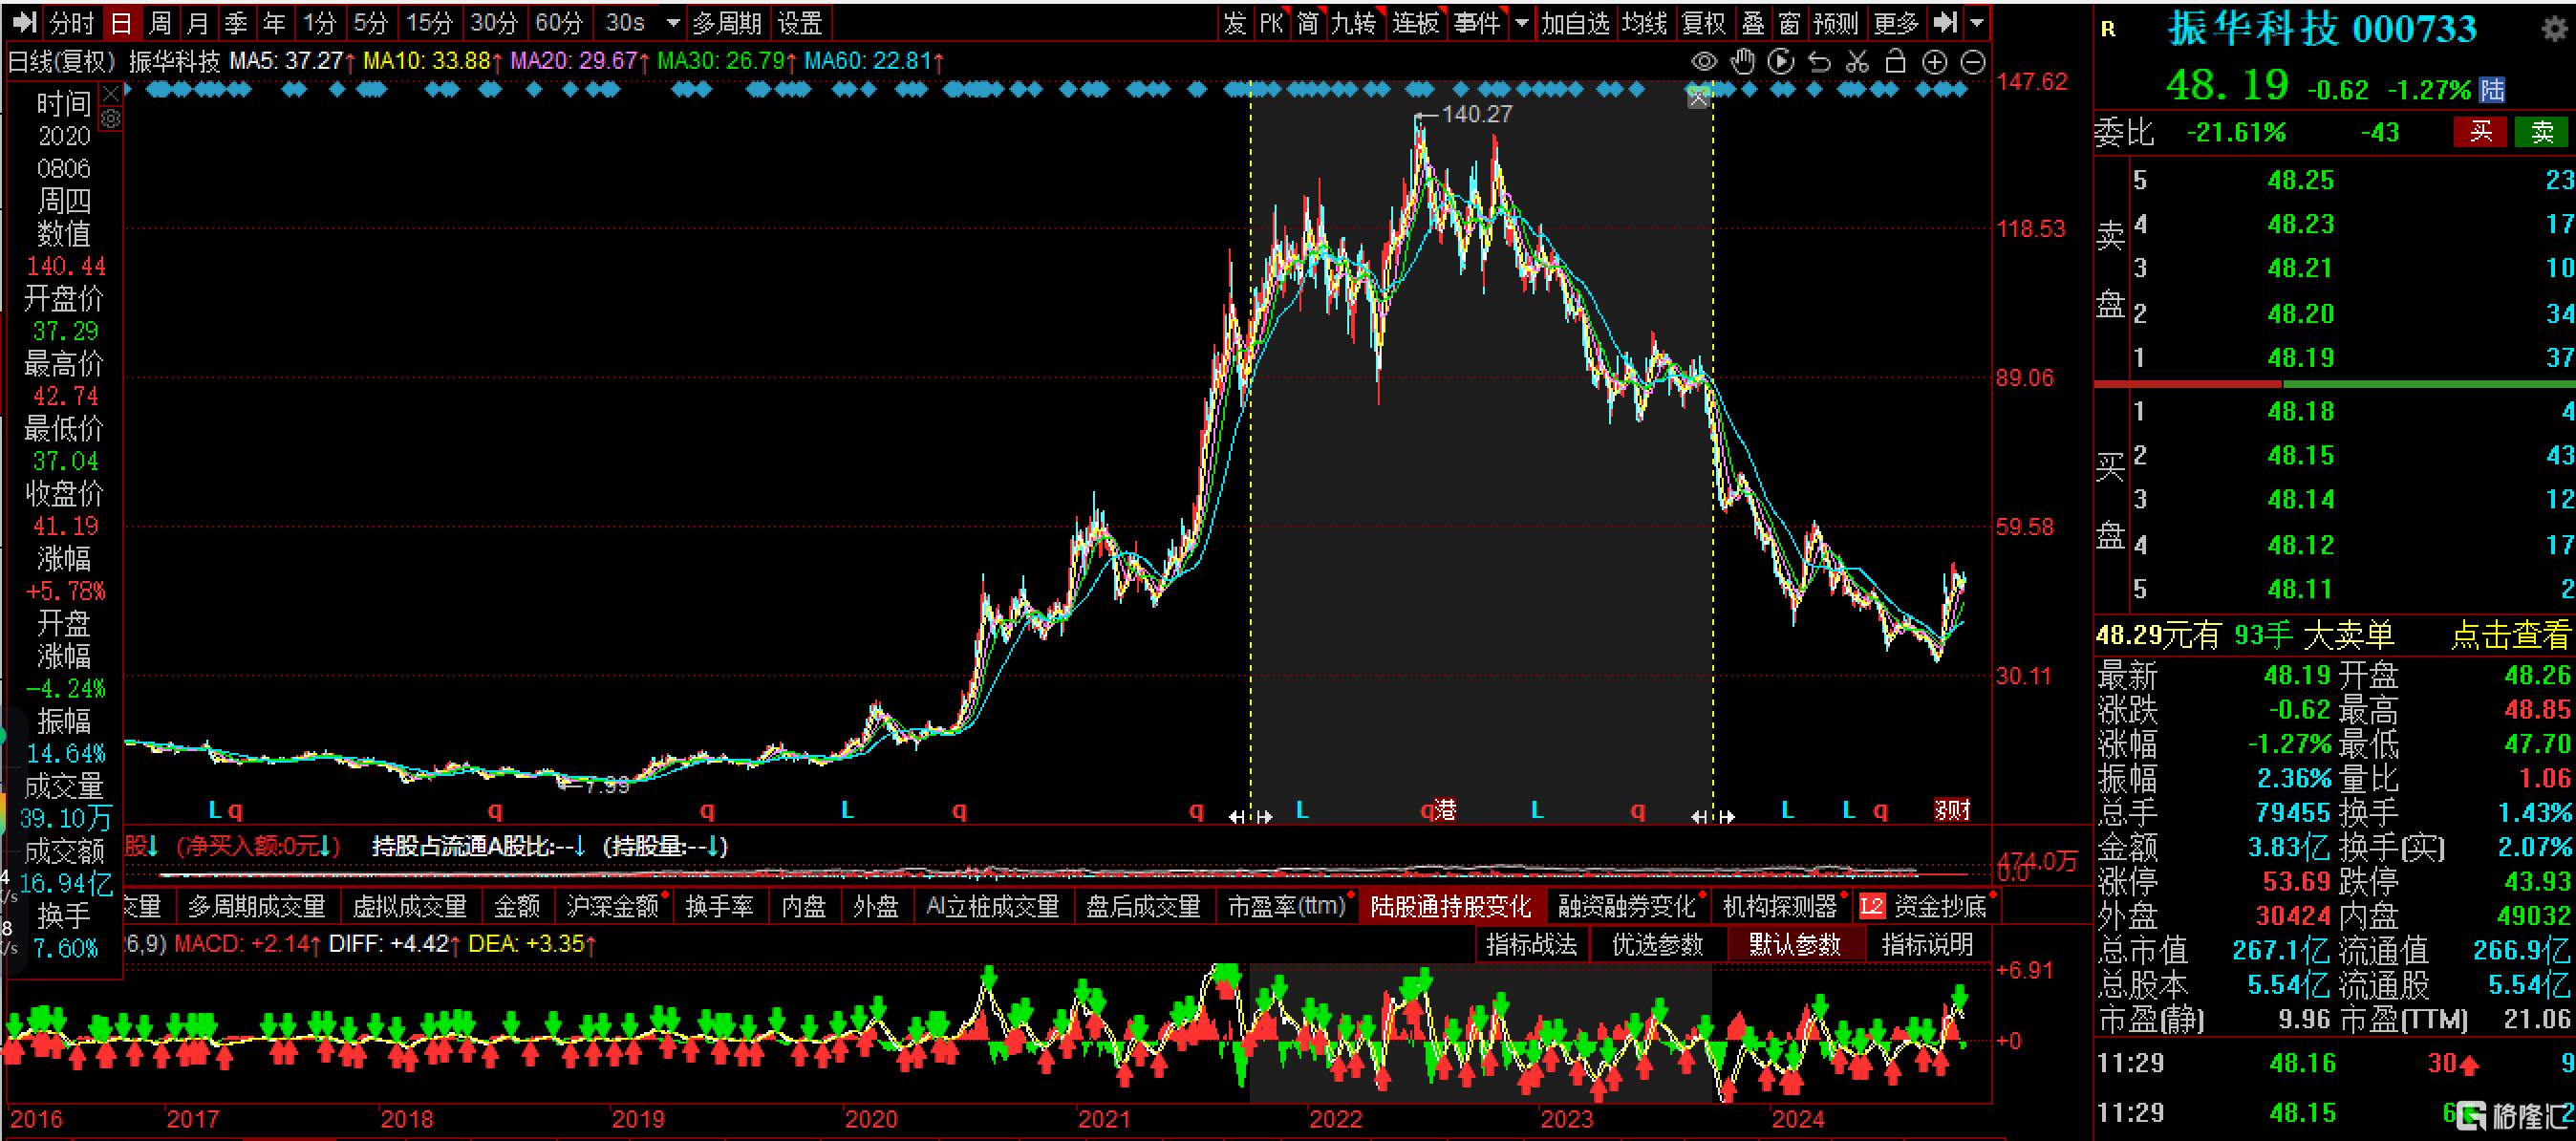Enable the 九转 indicator
This screenshot has width=2576, height=1141.
pos(1354,22)
